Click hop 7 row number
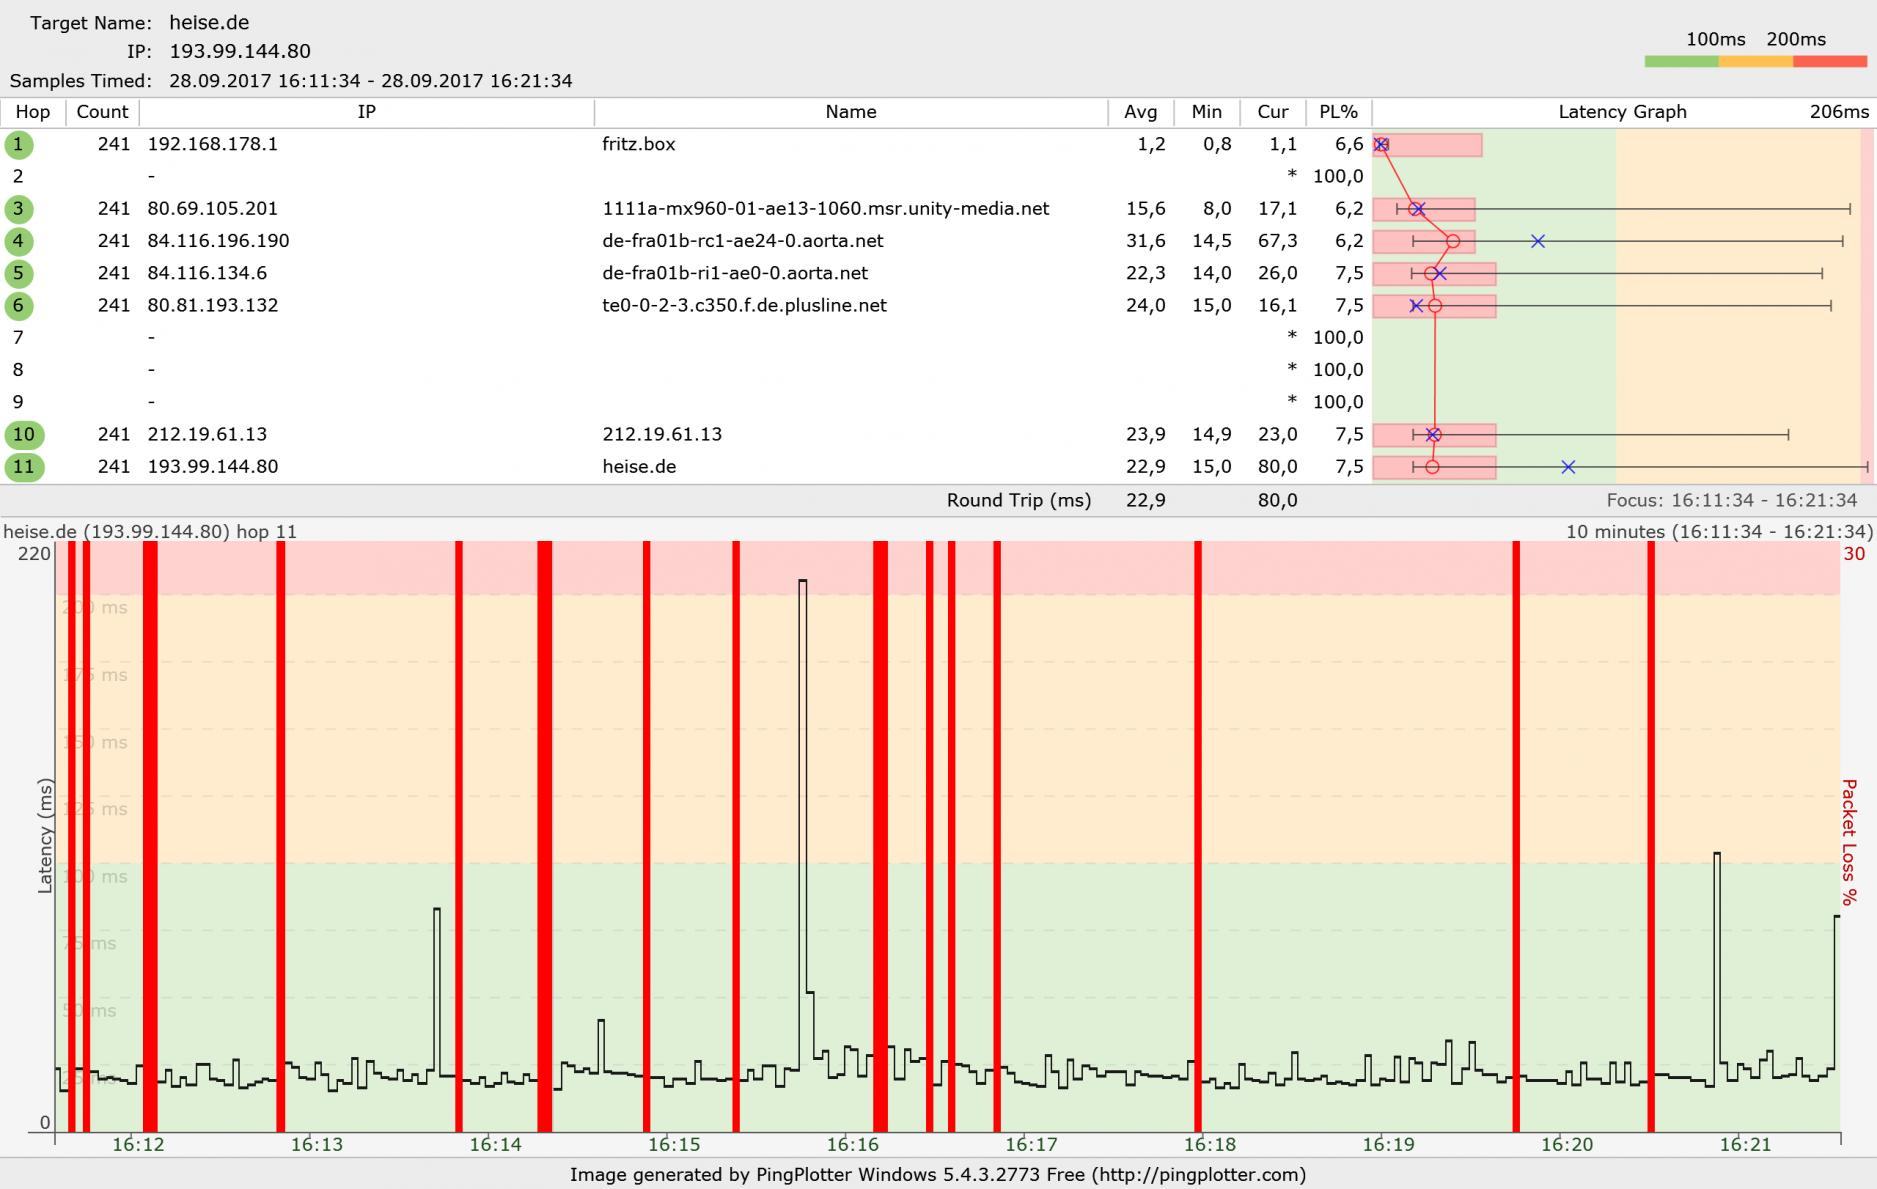The width and height of the screenshot is (1877, 1189). (18, 337)
